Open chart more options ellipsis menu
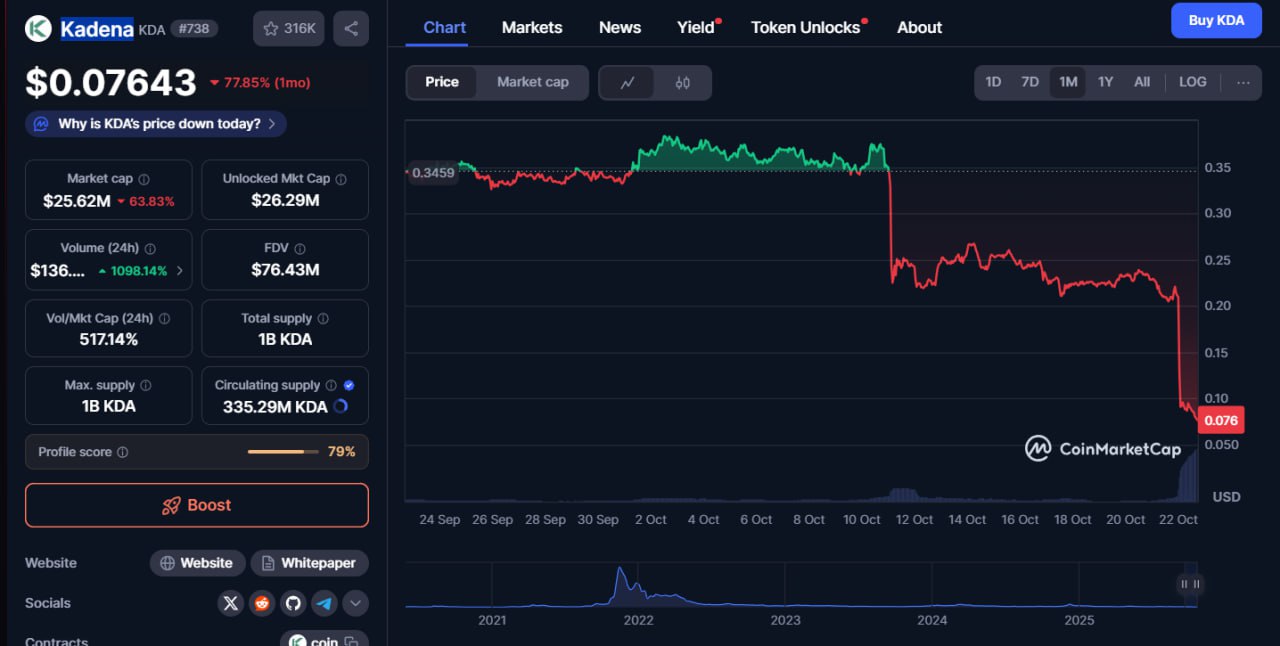The width and height of the screenshot is (1280, 646). [x=1243, y=82]
